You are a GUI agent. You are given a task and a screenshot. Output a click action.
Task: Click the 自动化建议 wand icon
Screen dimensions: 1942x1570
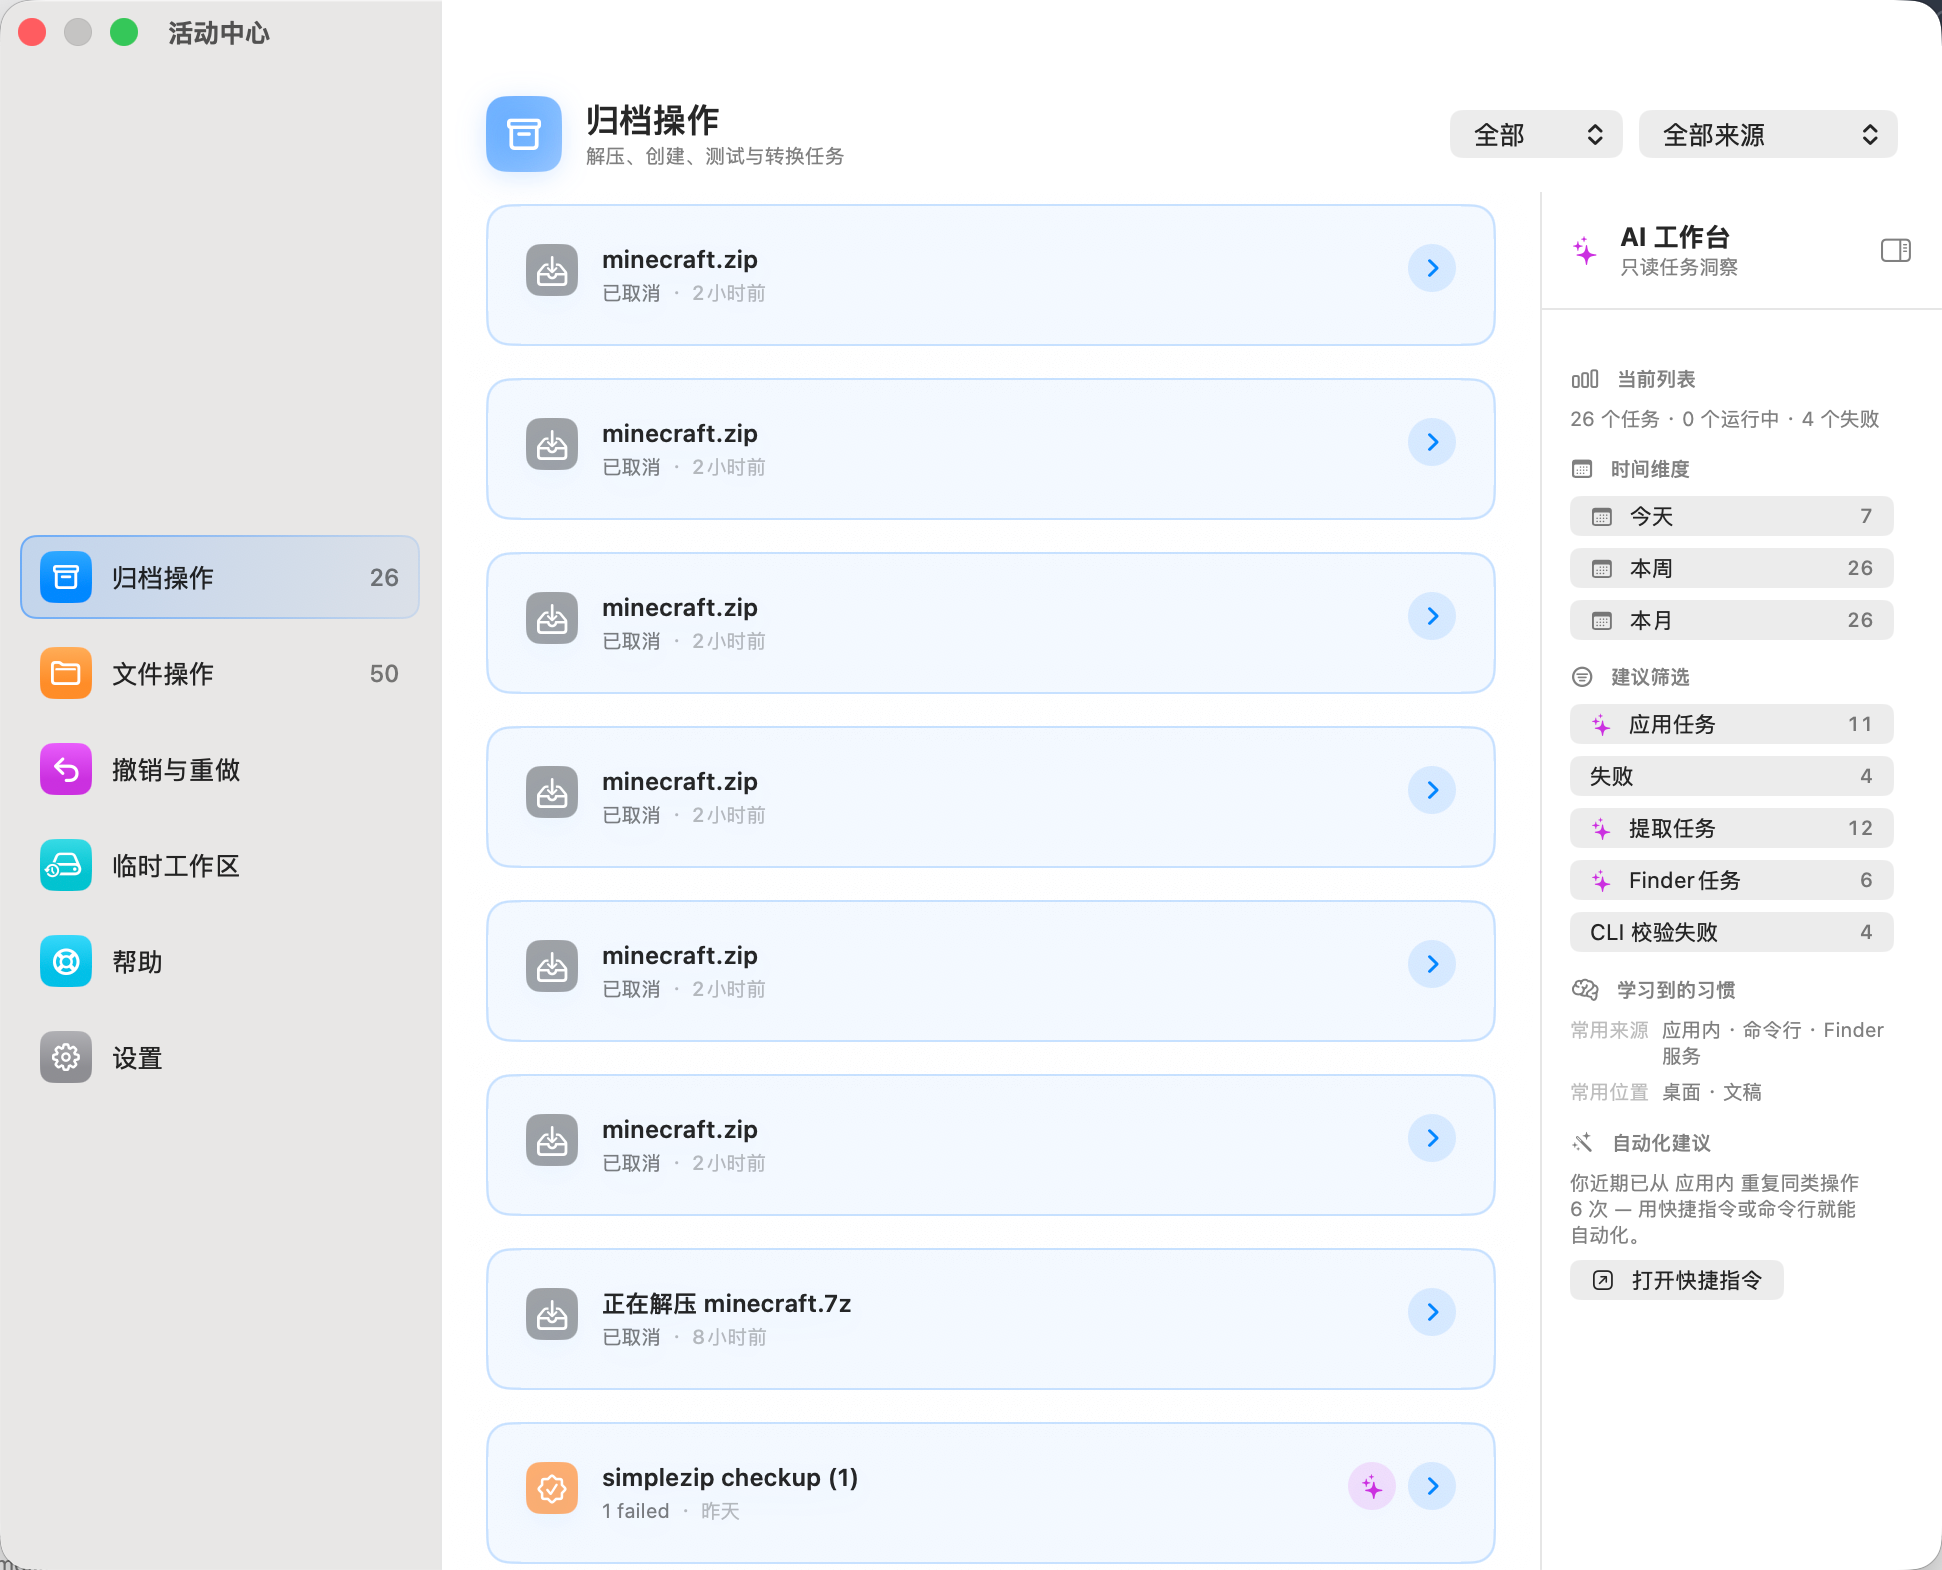(1582, 1142)
